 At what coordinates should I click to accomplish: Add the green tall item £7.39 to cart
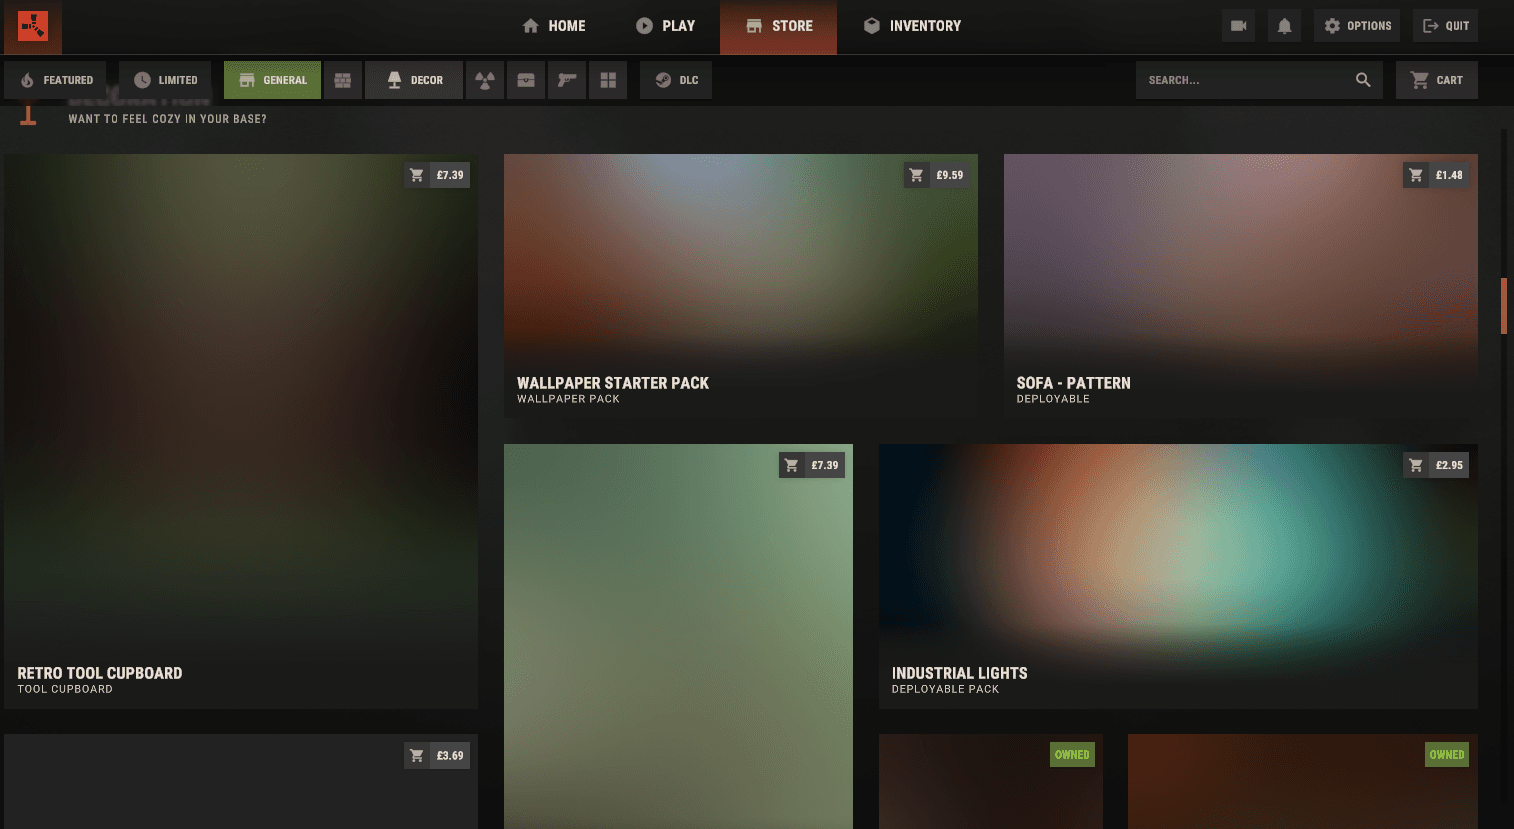pos(812,465)
